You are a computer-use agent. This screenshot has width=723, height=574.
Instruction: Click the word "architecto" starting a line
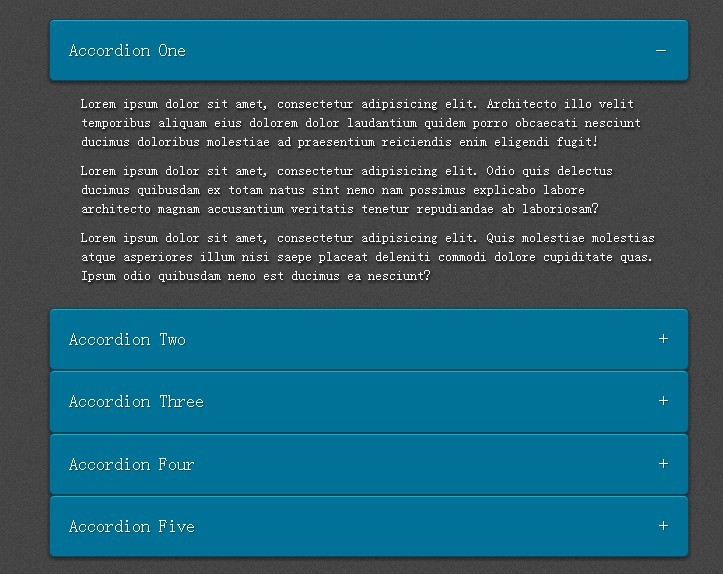(116, 209)
